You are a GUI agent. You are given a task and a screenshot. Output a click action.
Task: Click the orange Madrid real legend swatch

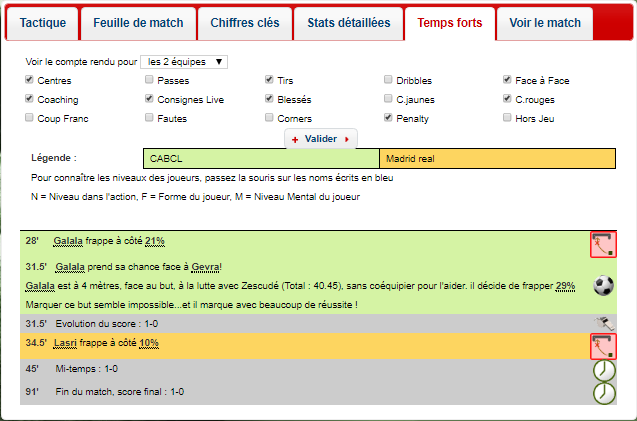(x=497, y=158)
